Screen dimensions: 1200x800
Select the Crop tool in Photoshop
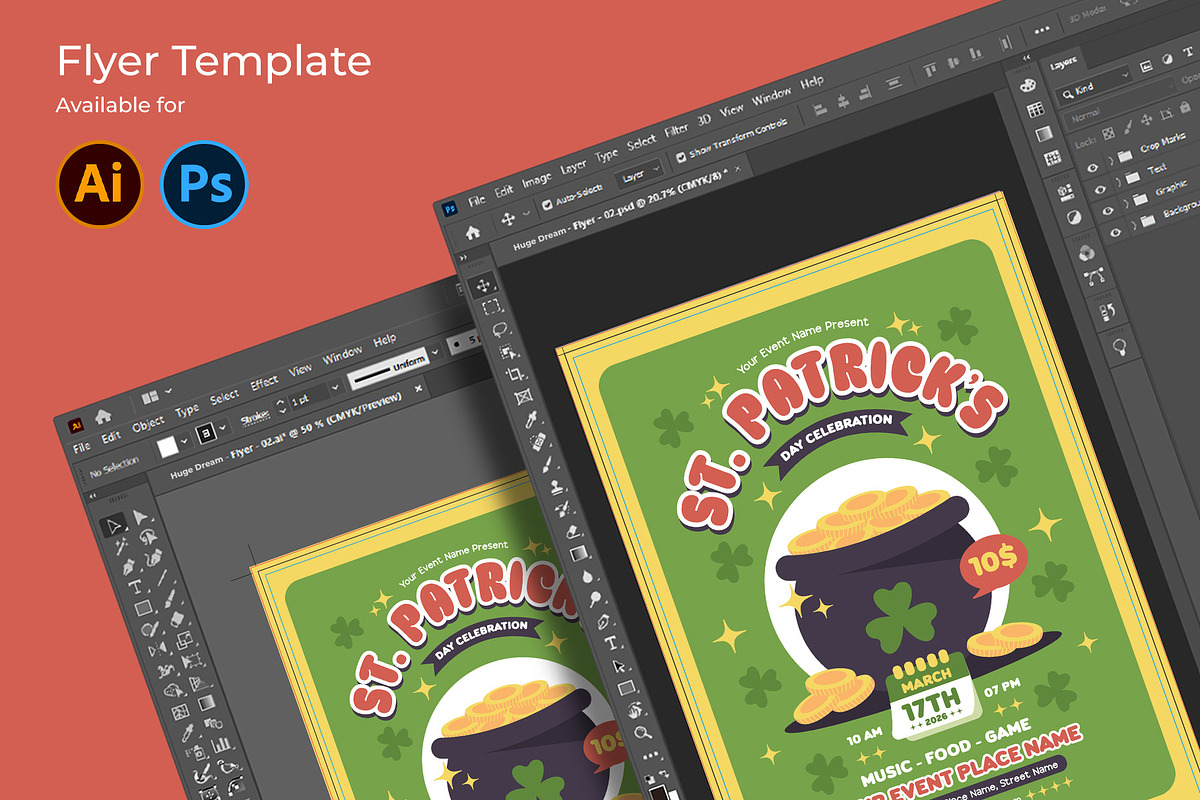(x=515, y=374)
